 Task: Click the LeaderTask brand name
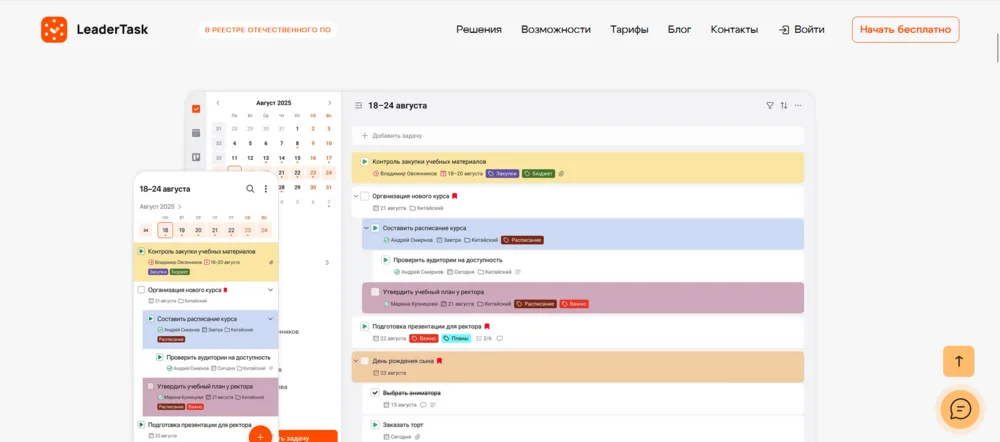point(112,29)
